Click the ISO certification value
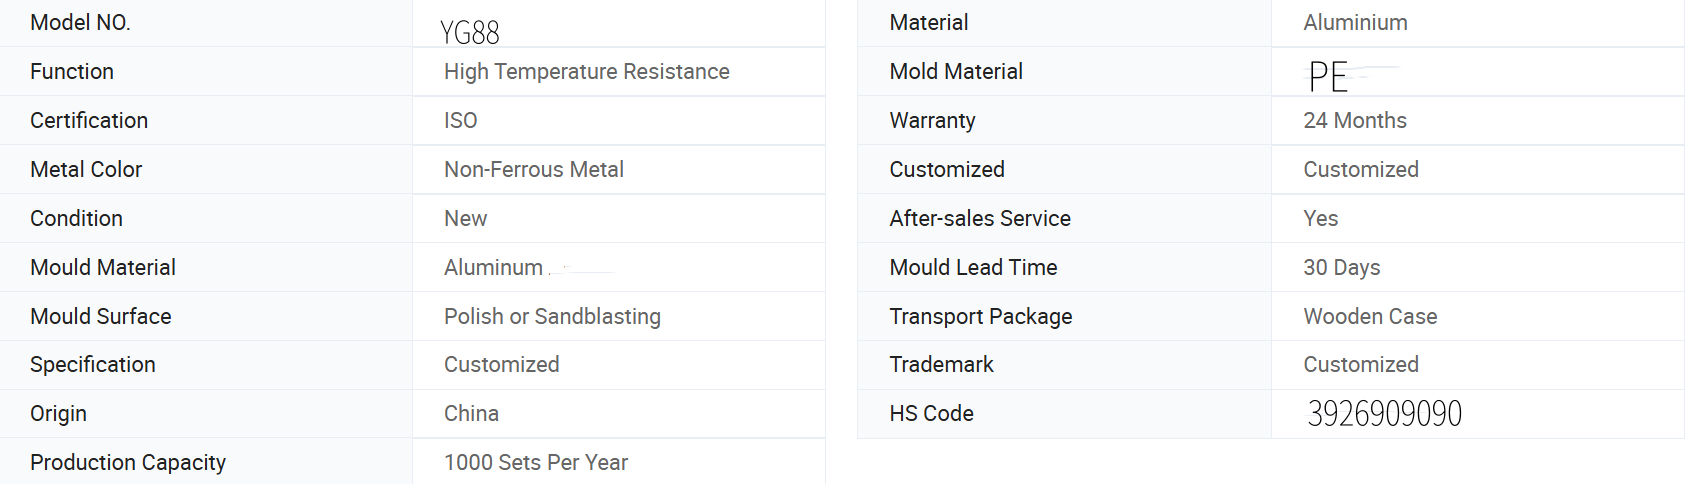The width and height of the screenshot is (1685, 484). point(461,121)
